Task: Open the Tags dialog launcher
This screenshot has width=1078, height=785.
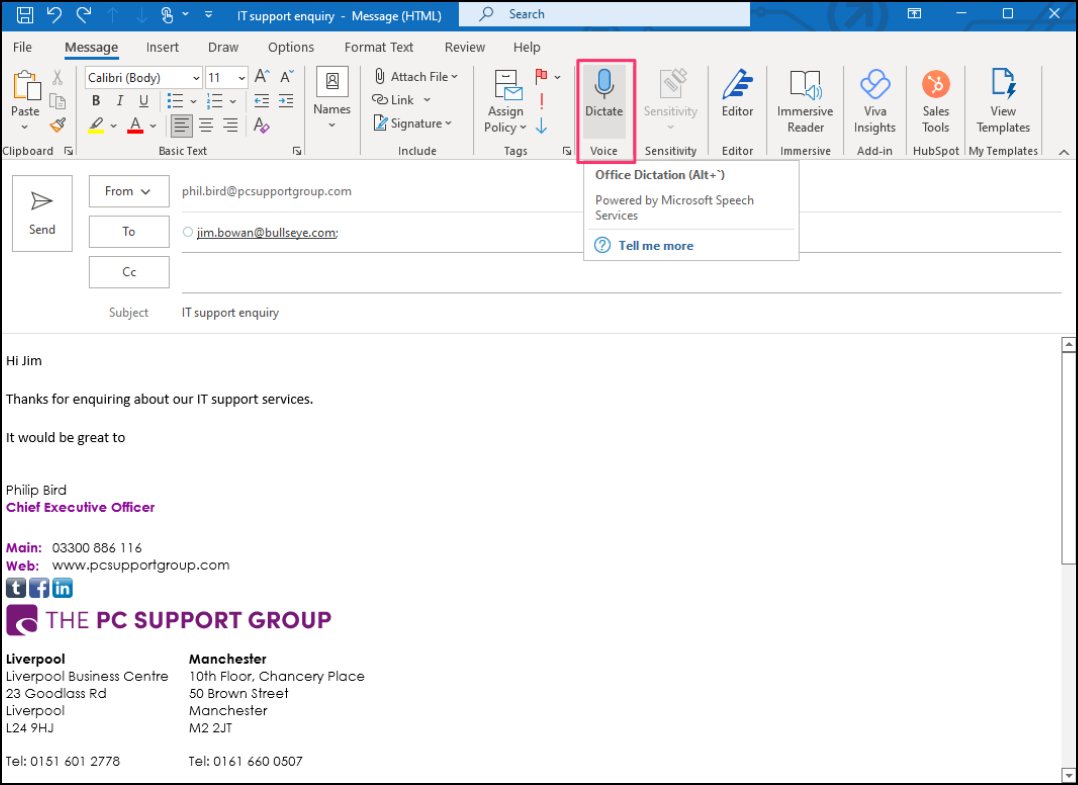Action: pyautogui.click(x=566, y=151)
